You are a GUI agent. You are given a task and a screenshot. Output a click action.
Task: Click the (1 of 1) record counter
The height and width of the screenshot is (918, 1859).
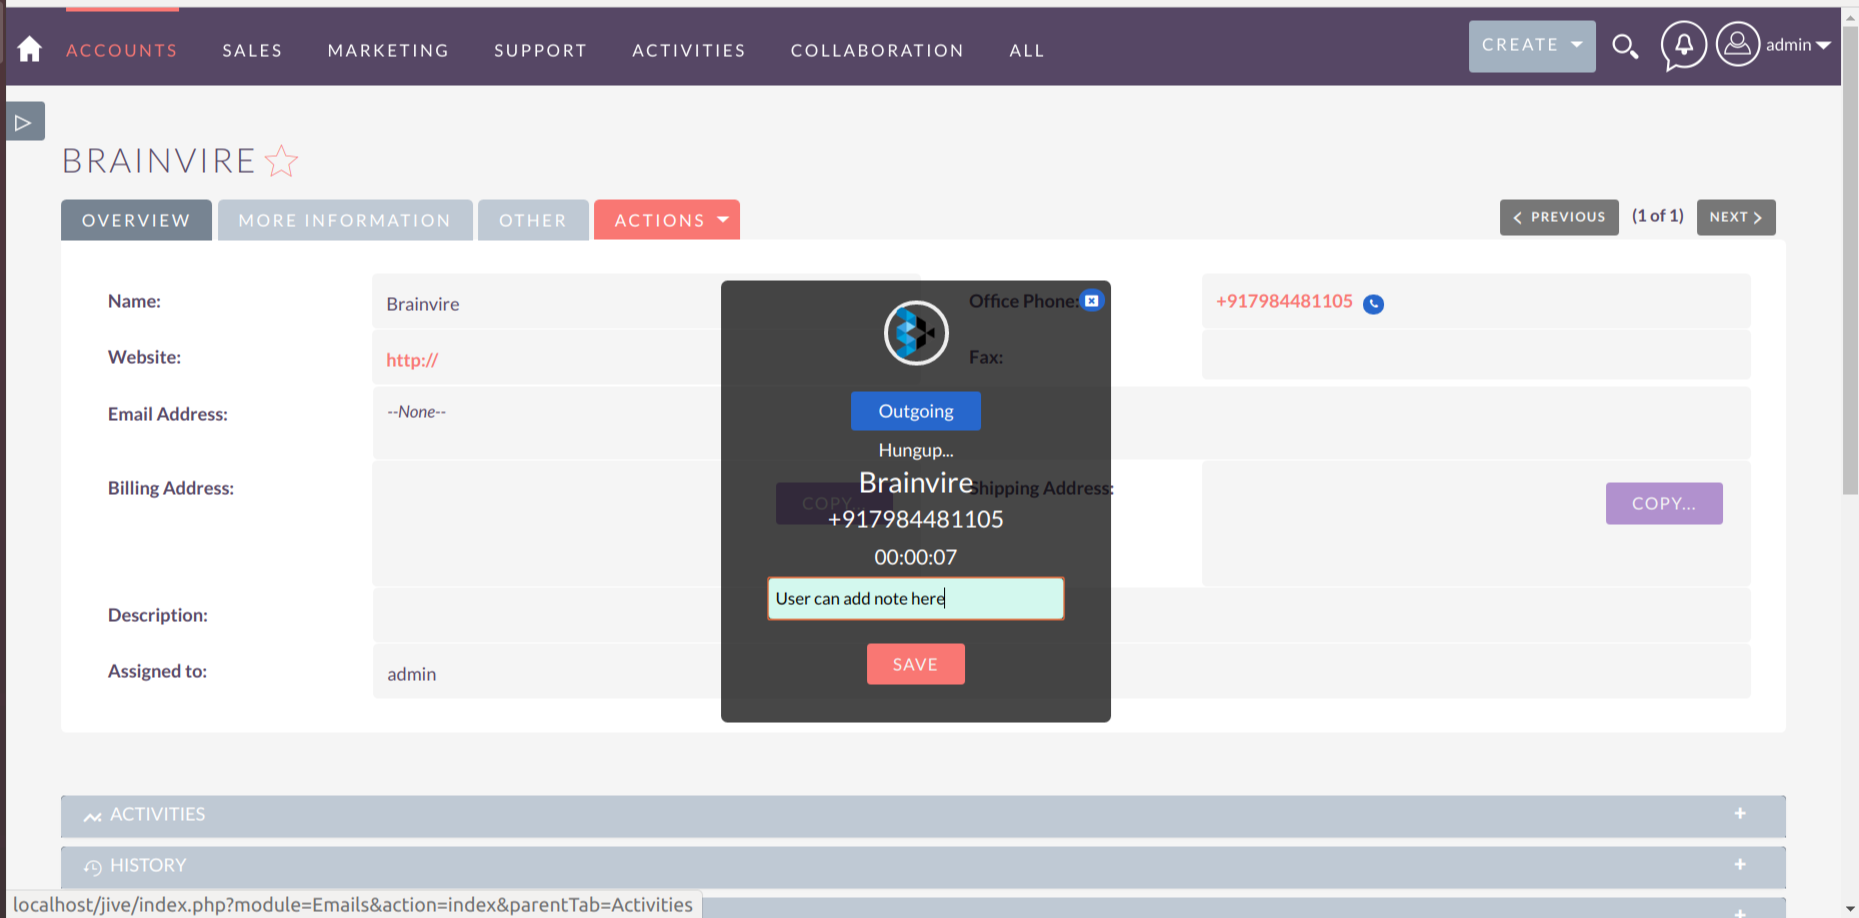coord(1658,216)
